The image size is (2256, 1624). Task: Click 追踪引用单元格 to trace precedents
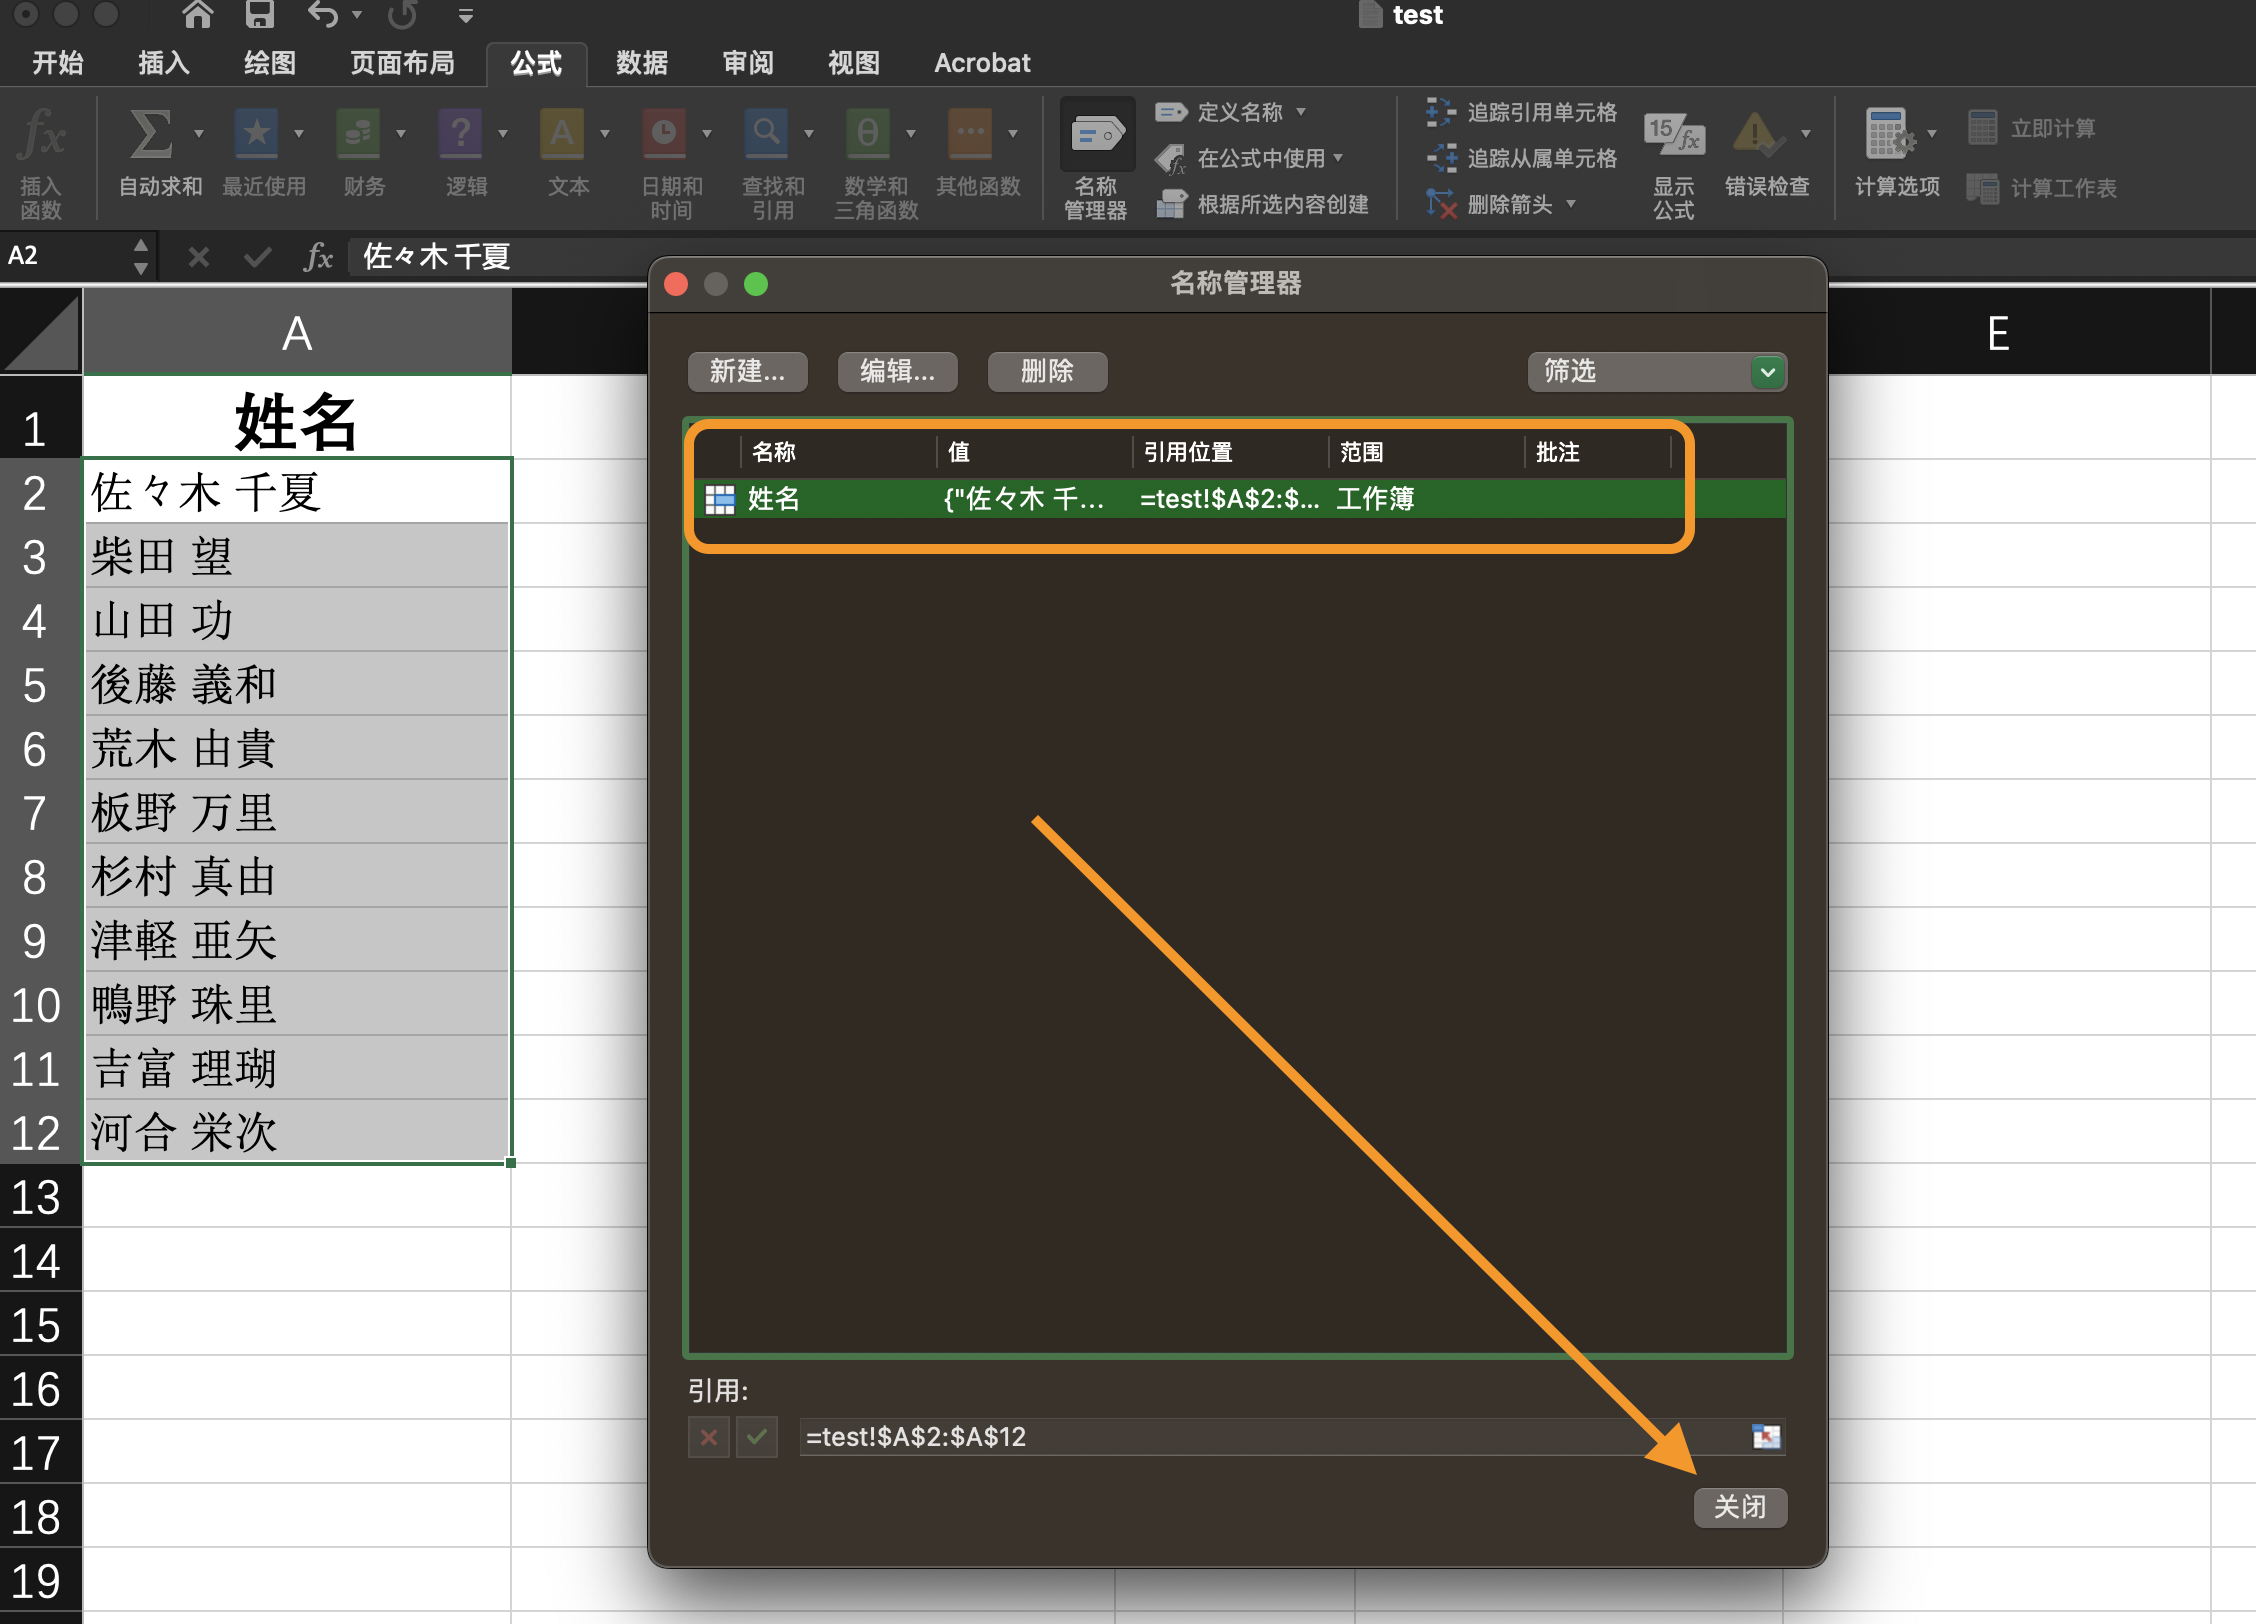pos(1520,112)
